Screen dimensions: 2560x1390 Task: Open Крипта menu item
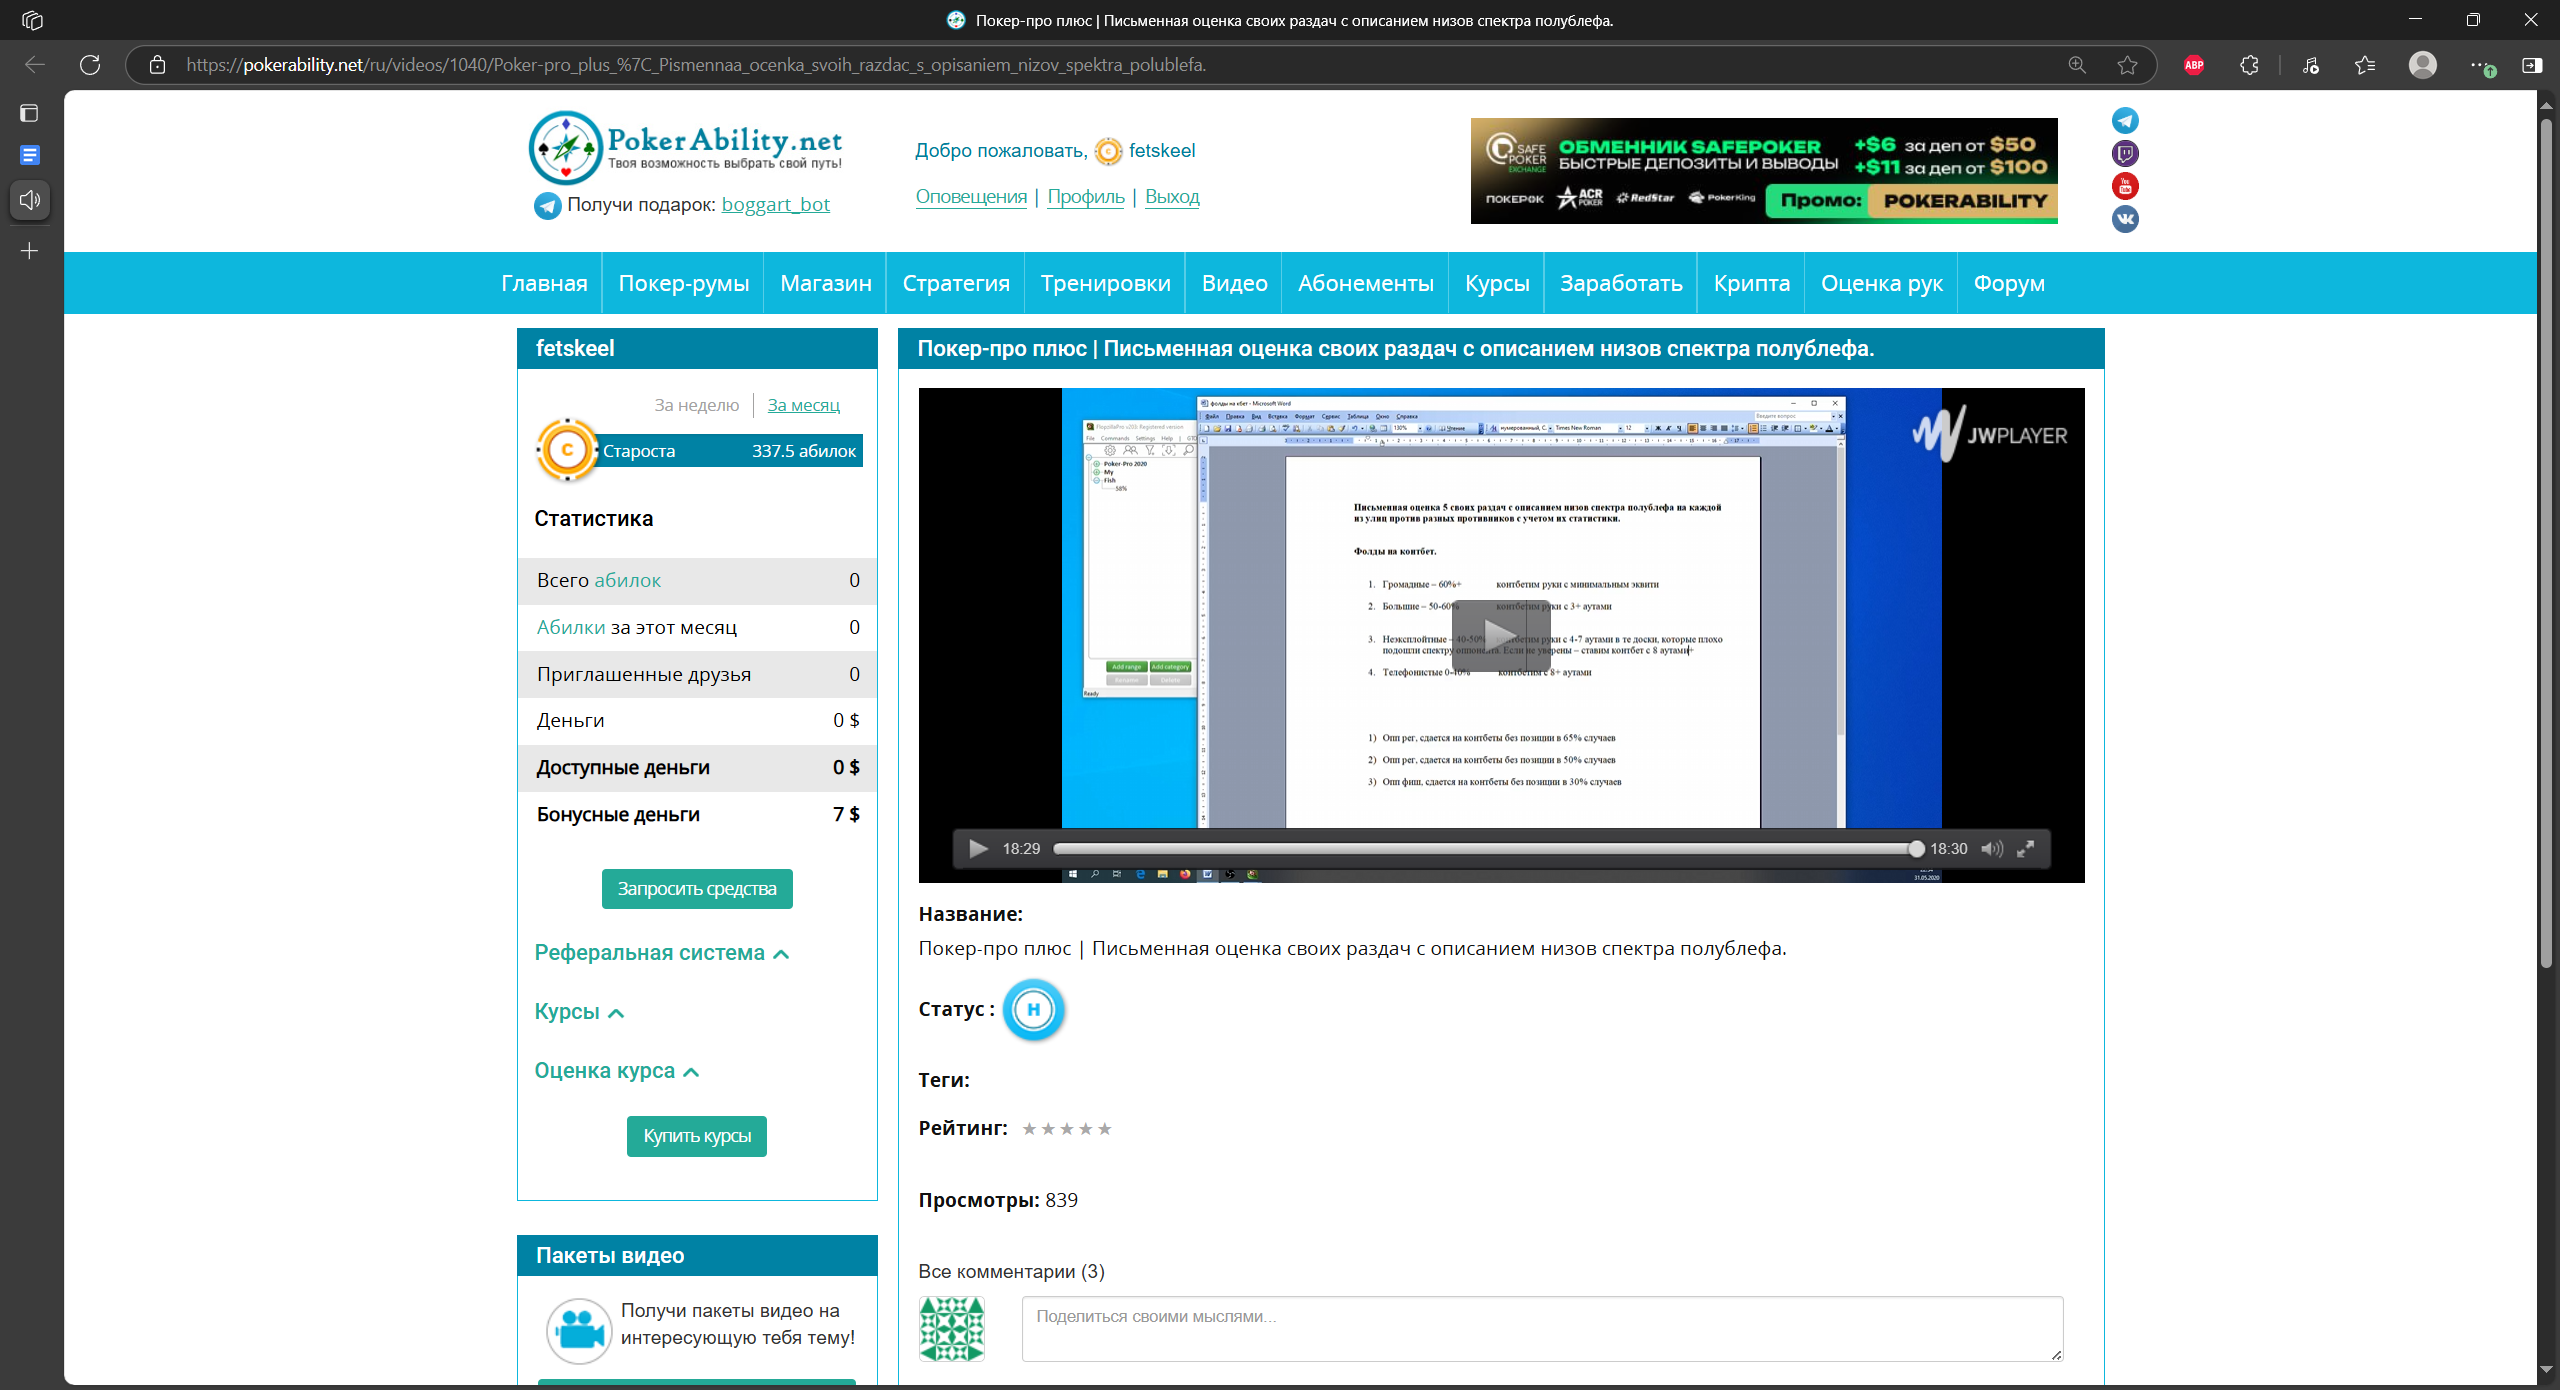1752,283
